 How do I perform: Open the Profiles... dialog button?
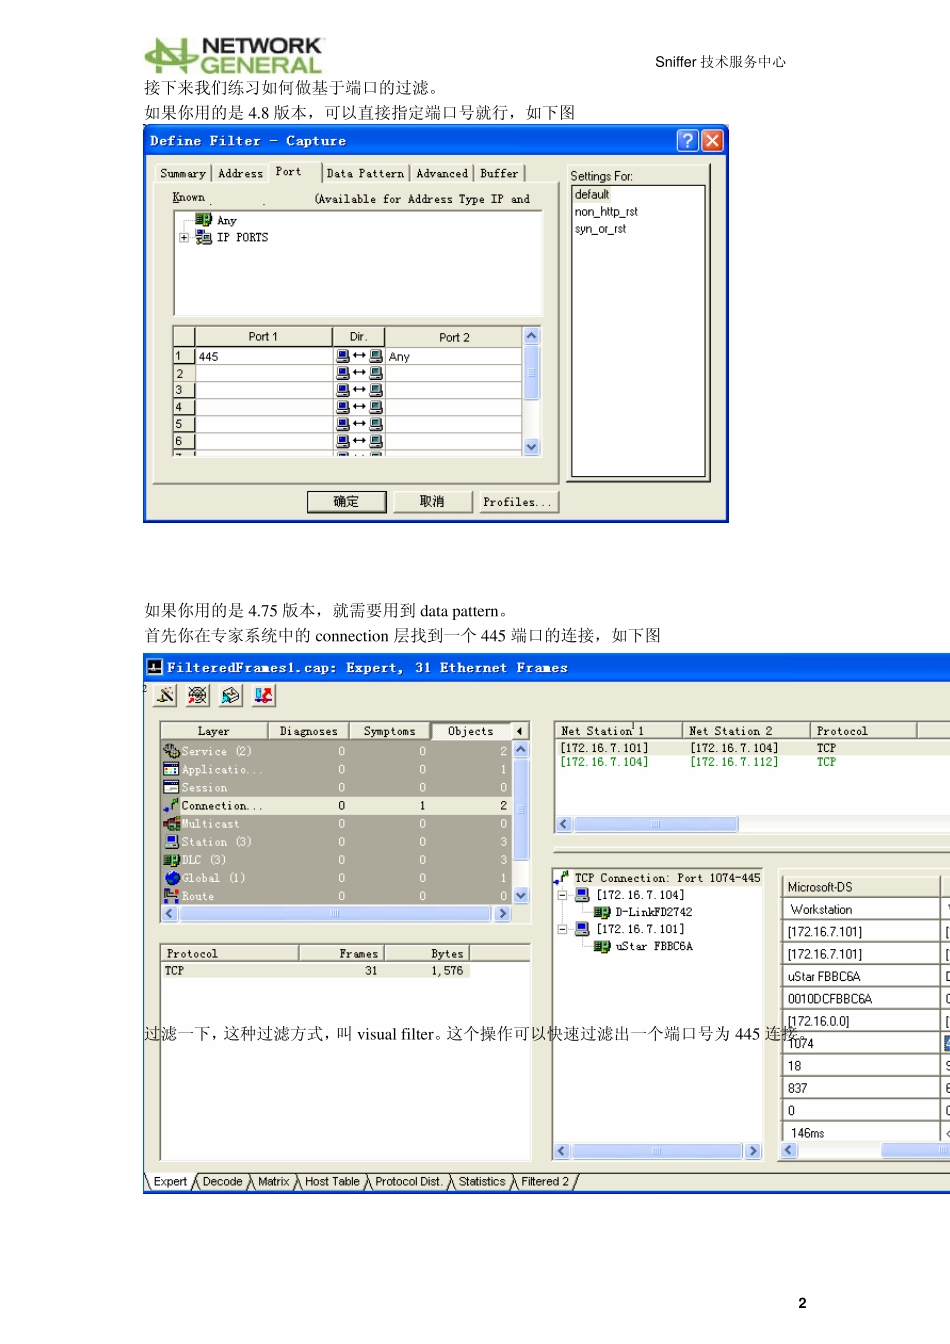(516, 502)
